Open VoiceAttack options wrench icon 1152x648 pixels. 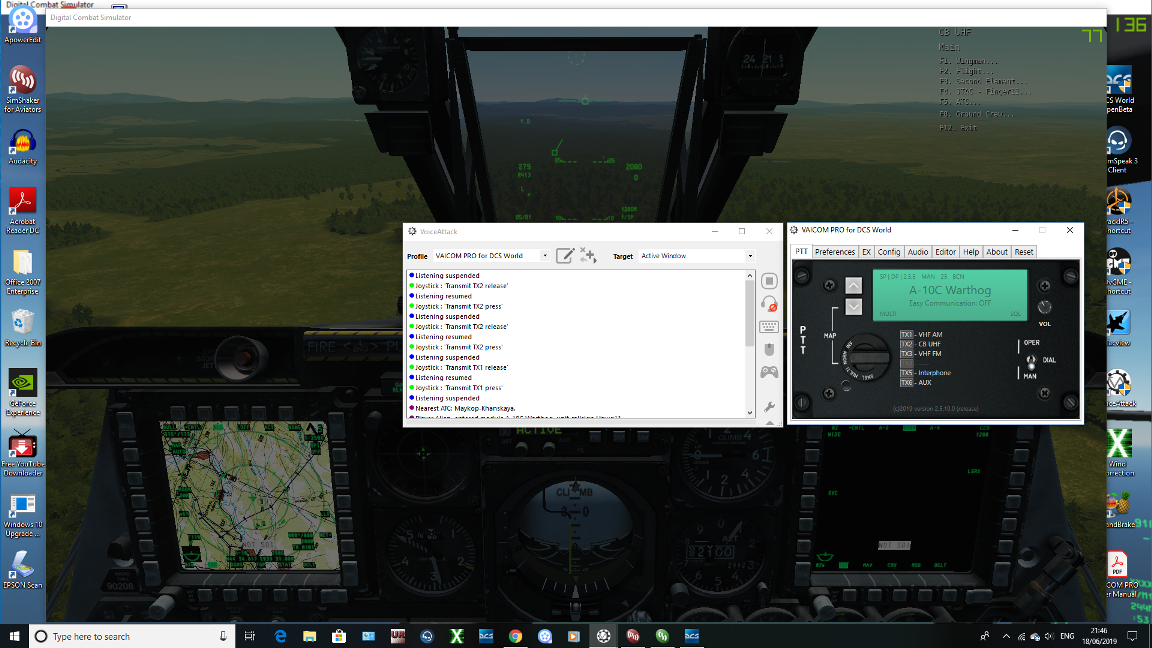769,406
